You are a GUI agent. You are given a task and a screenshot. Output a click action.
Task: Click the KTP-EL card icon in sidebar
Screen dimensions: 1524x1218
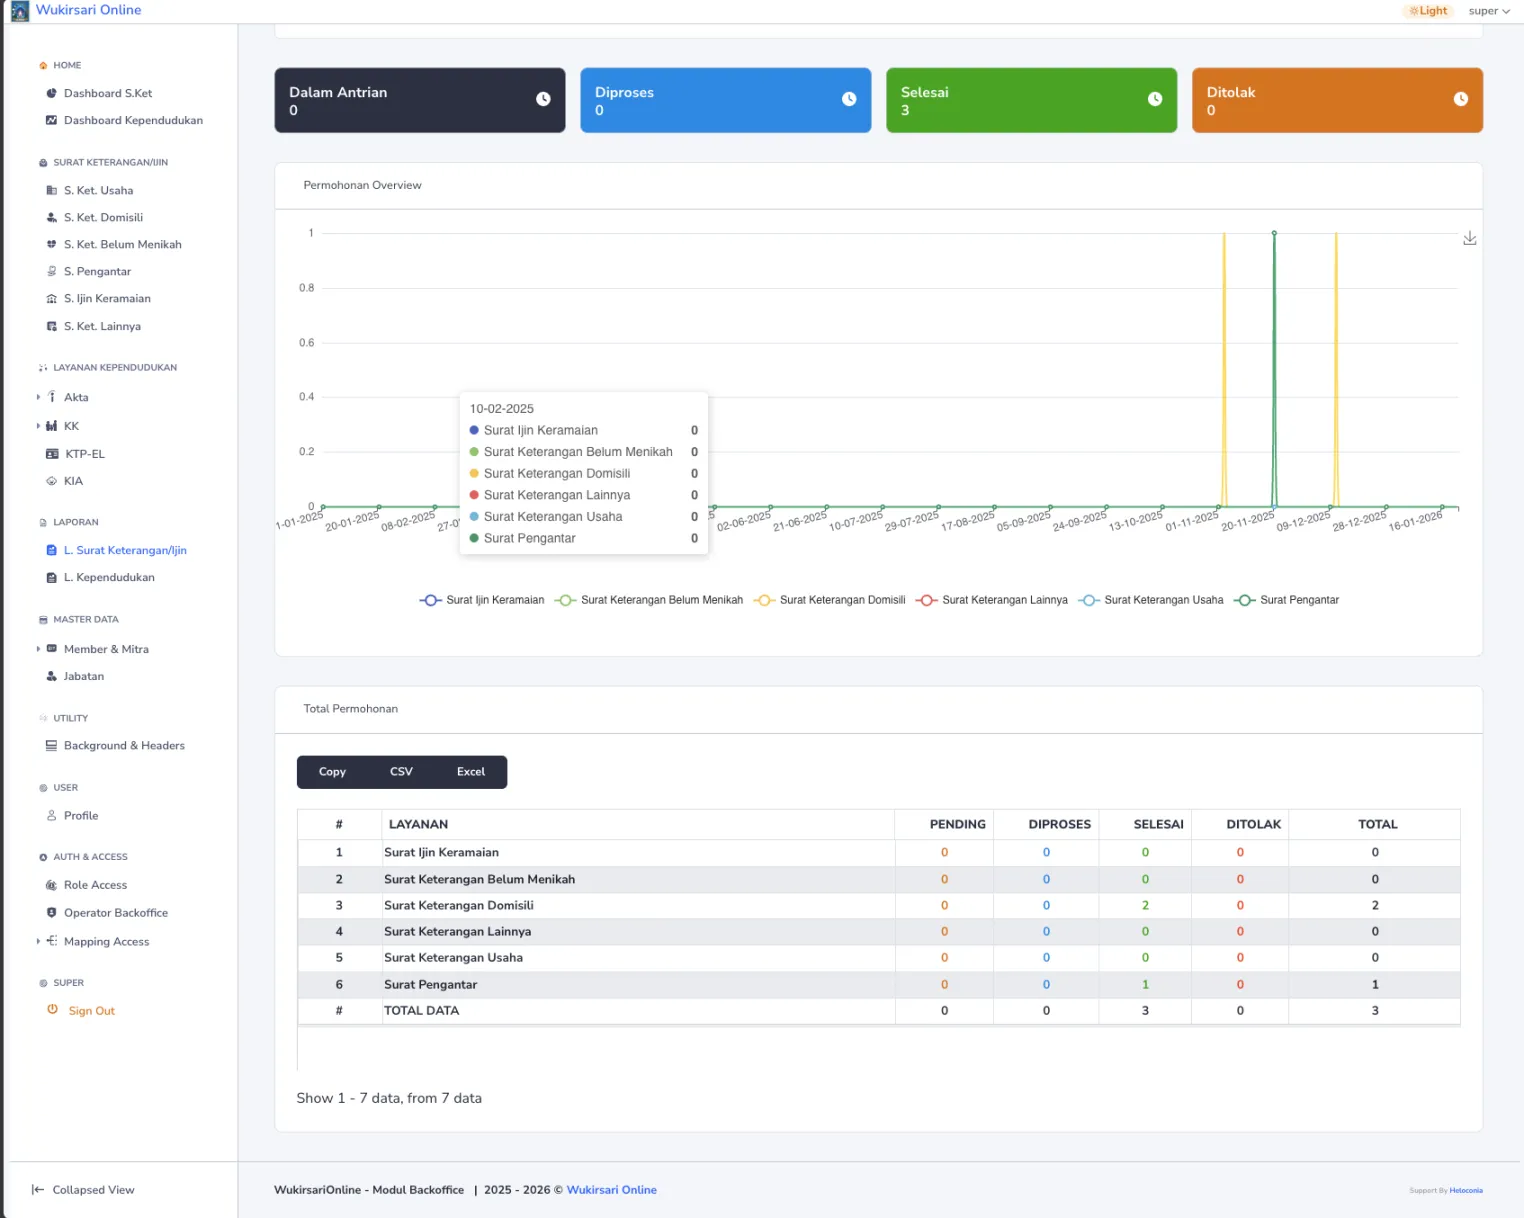pos(52,454)
